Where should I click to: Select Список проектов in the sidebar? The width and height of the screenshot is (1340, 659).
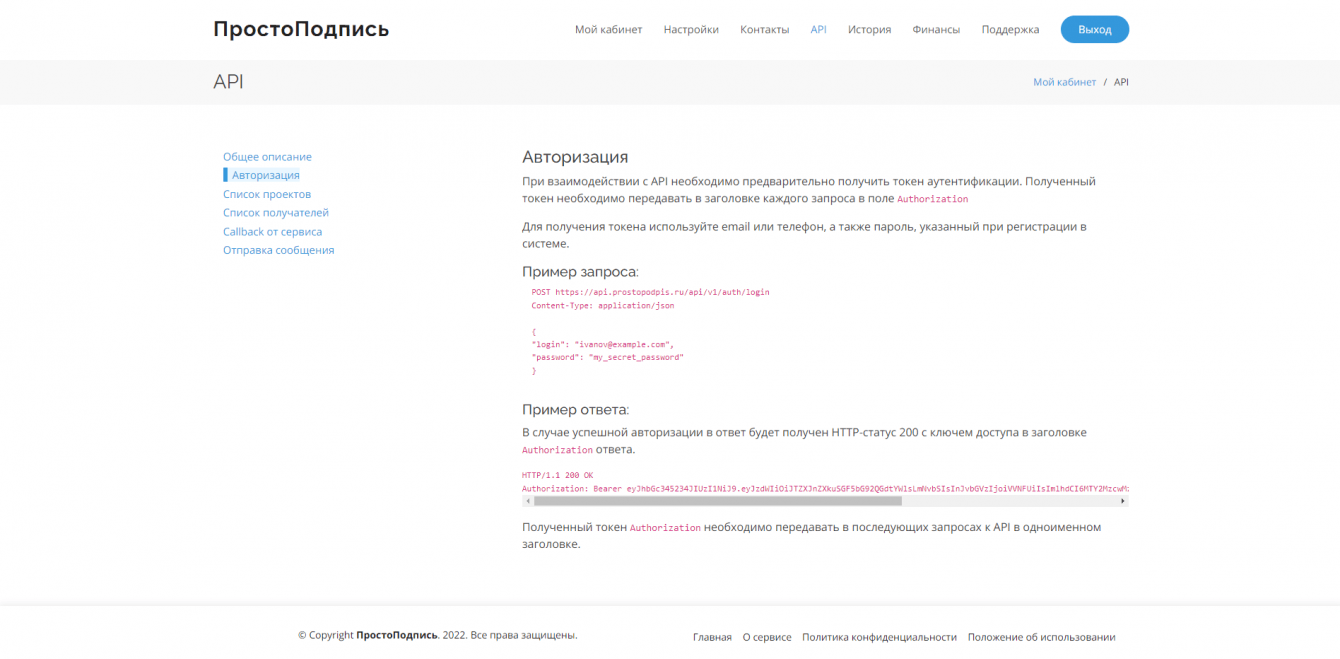coord(267,194)
